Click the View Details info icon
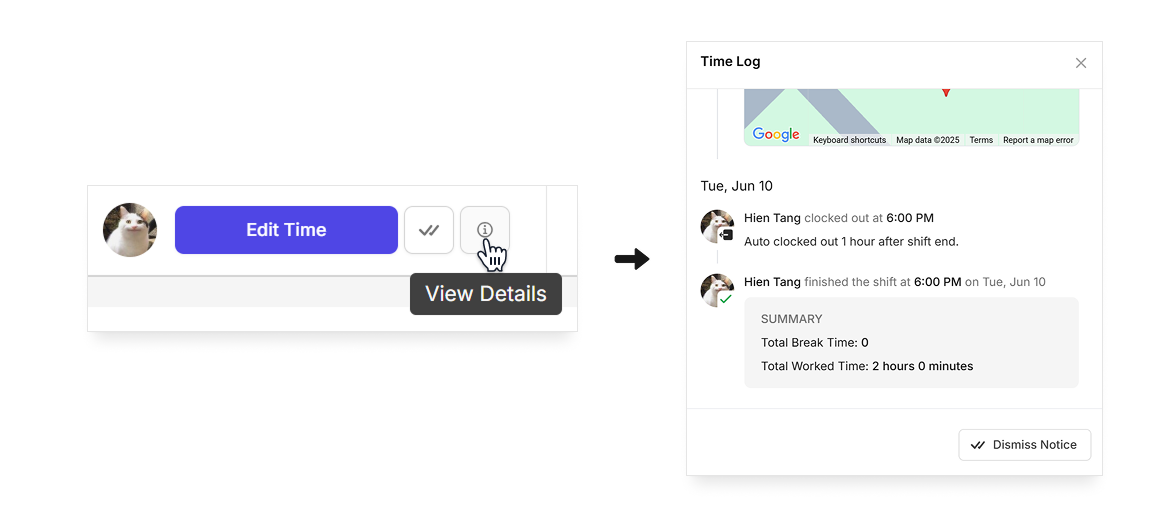Screen dimensions: 1154x518 485,230
